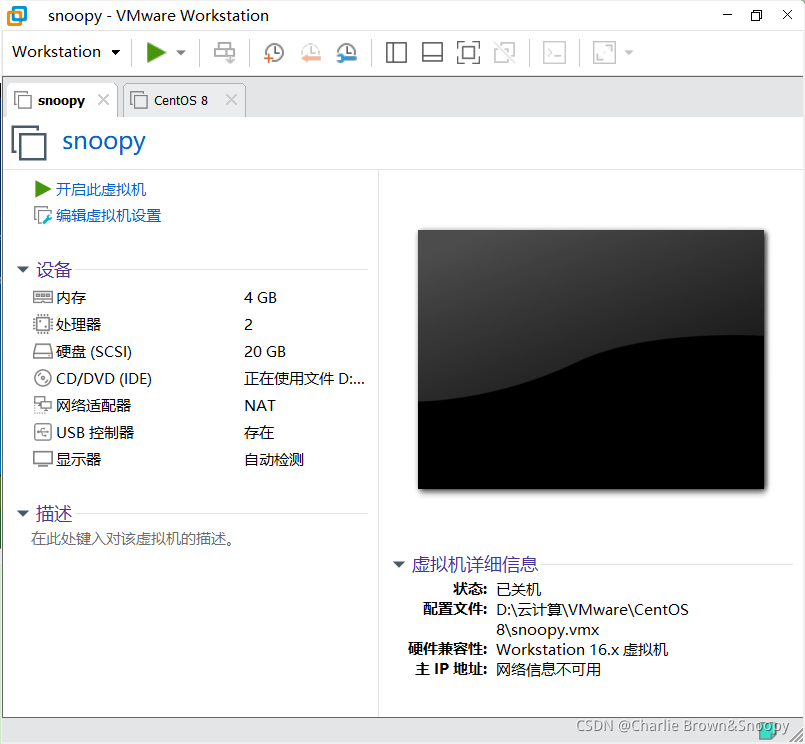Click the large snoopy VM title icon
The image size is (805, 744).
click(29, 143)
